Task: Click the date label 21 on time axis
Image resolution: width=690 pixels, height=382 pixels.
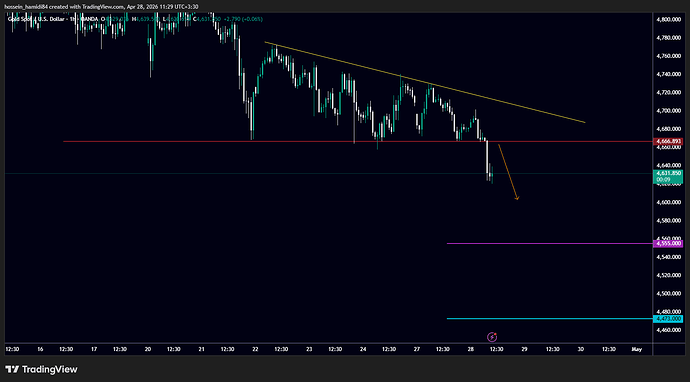Action: point(202,349)
